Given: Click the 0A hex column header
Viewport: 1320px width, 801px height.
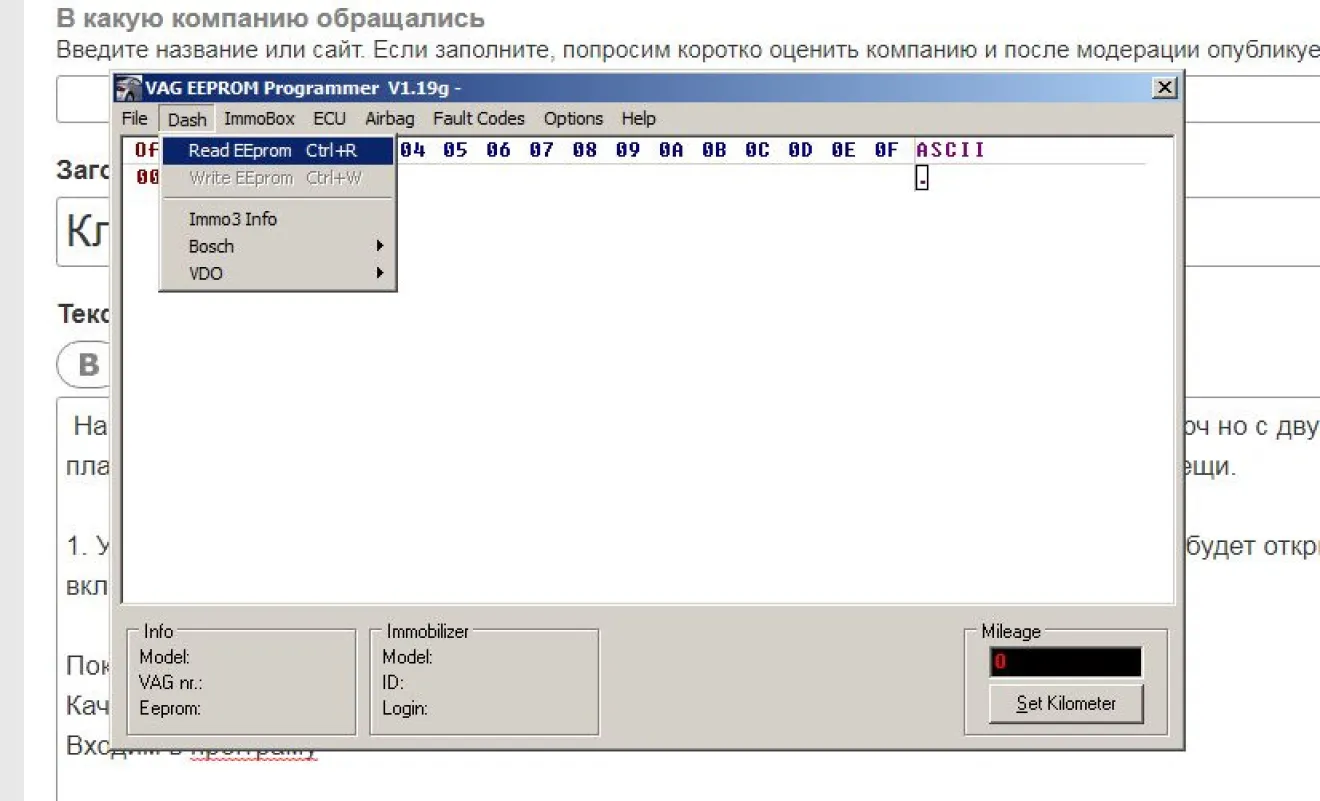Looking at the screenshot, I should 670,150.
